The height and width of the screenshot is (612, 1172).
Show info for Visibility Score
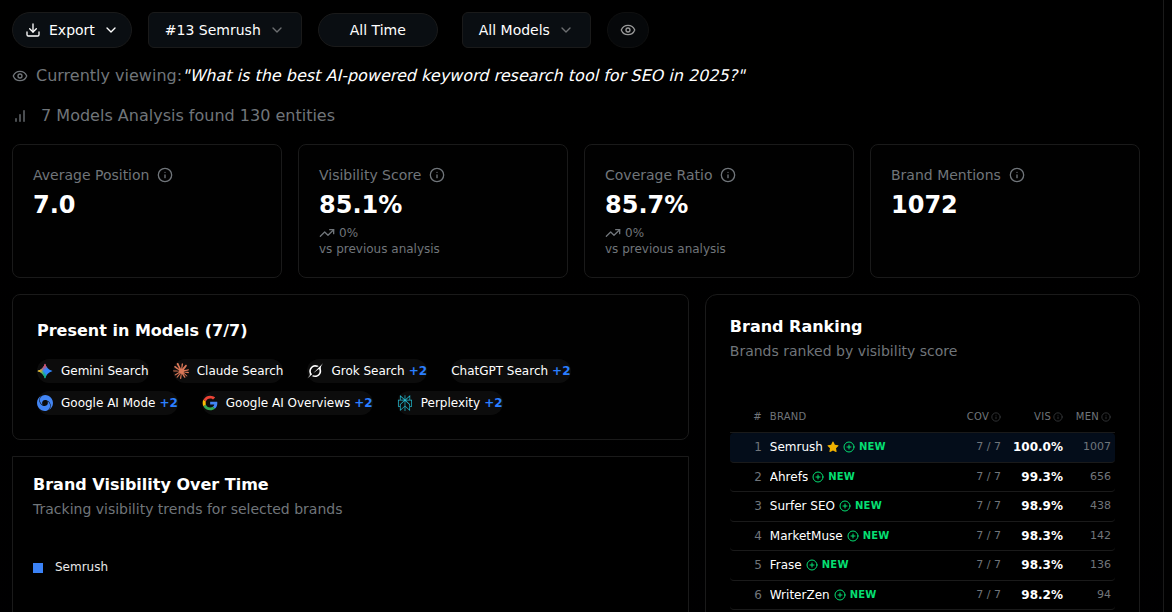tap(437, 175)
